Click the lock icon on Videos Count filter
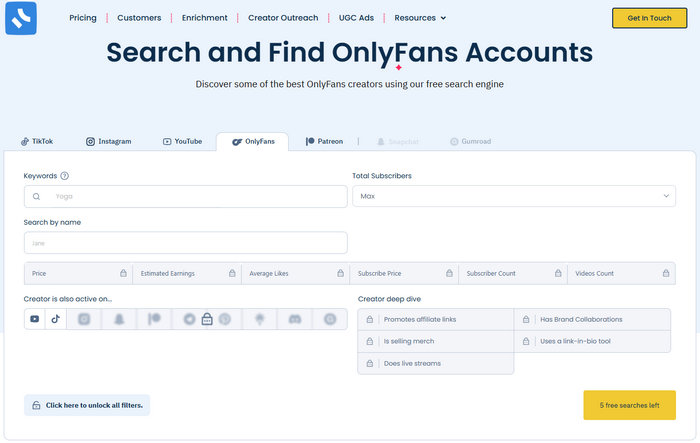 (666, 273)
